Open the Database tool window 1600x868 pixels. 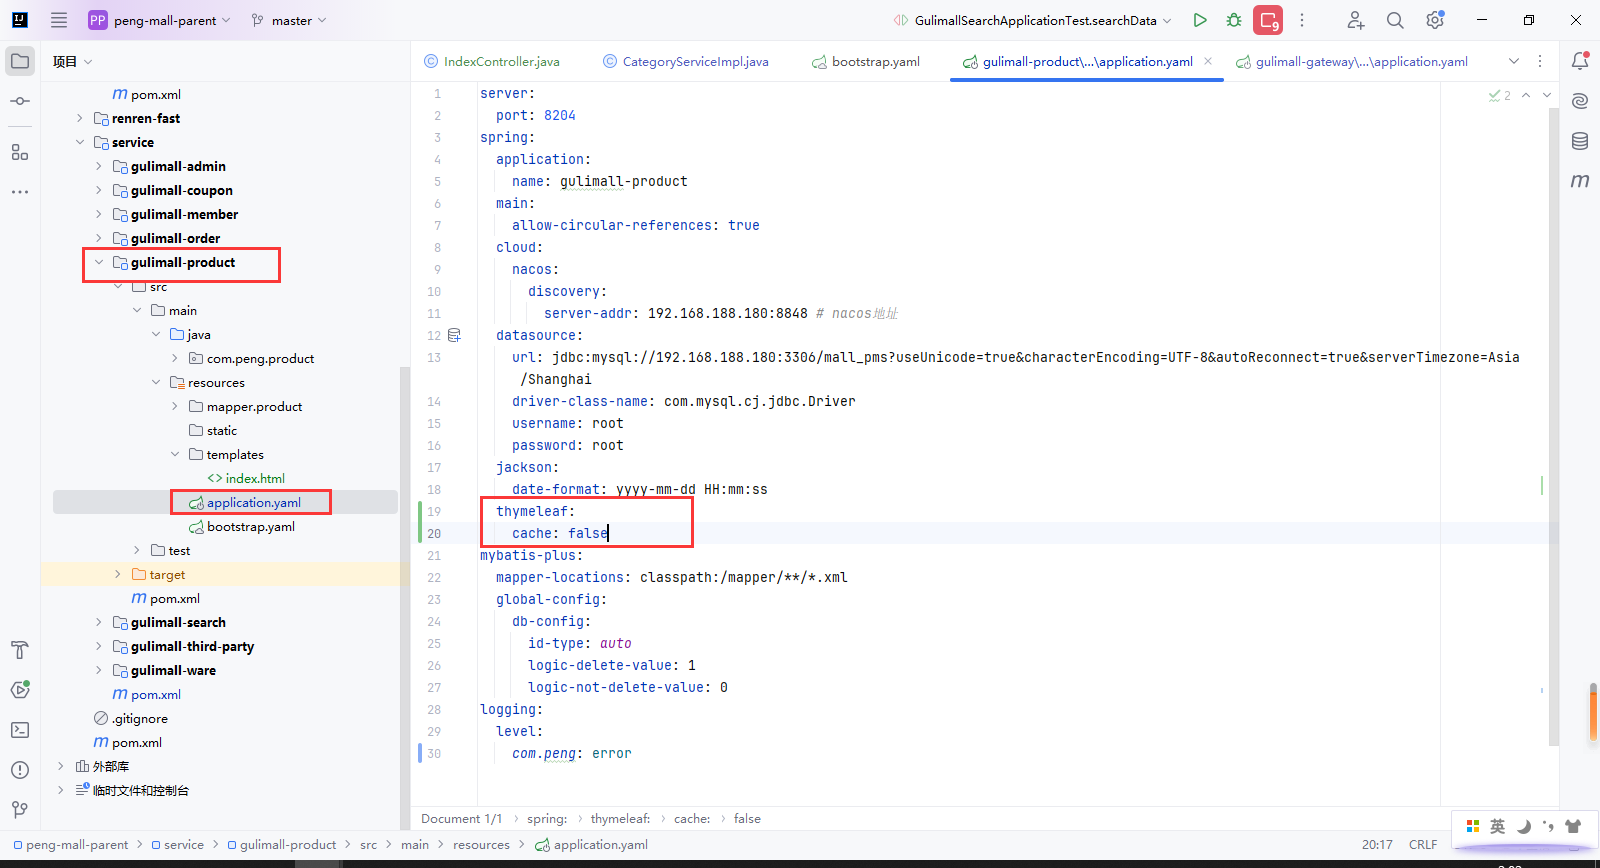[1580, 141]
